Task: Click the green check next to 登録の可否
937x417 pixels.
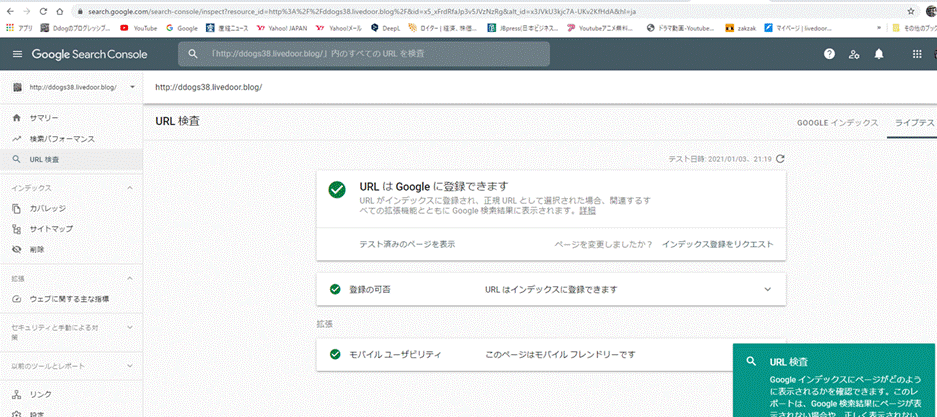Action: [335, 289]
